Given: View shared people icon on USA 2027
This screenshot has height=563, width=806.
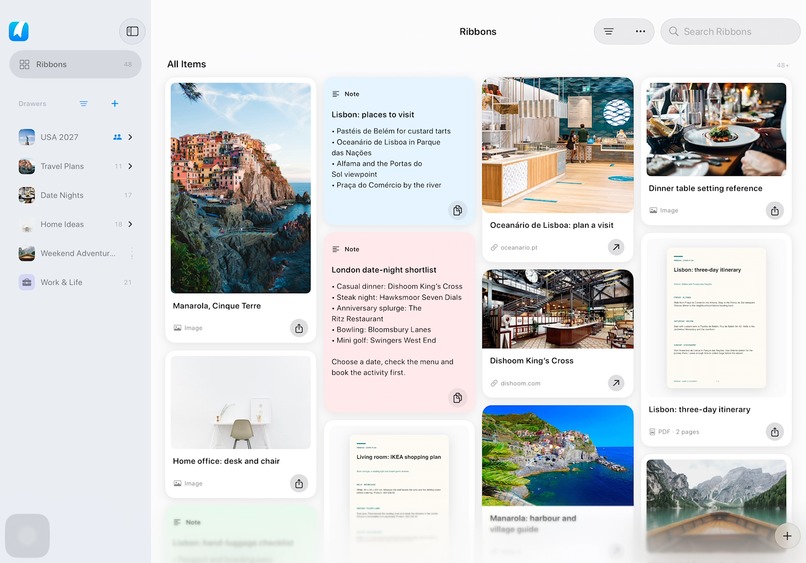Looking at the screenshot, I should click(117, 137).
